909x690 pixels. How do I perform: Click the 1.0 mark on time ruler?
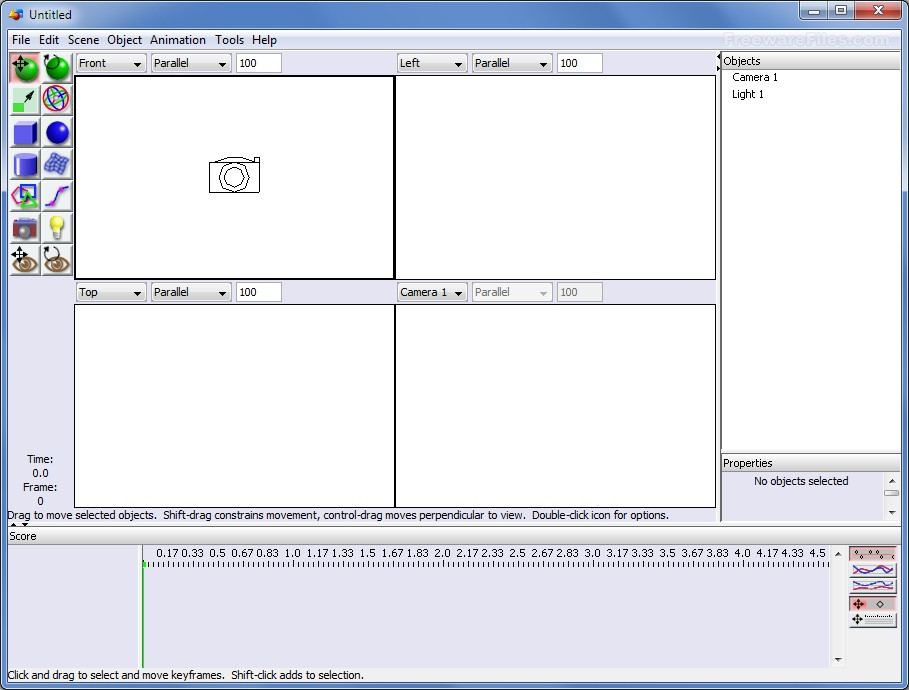(x=292, y=553)
